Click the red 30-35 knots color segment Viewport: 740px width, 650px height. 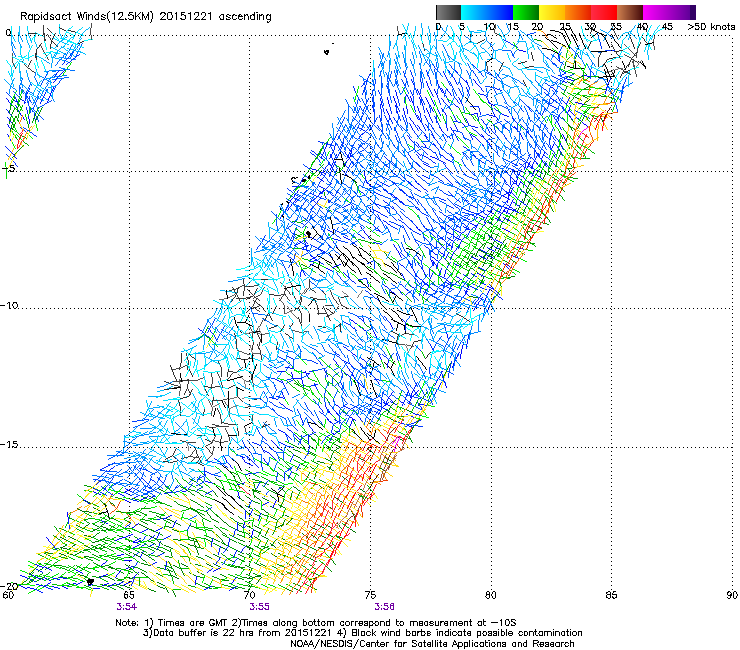click(x=604, y=12)
